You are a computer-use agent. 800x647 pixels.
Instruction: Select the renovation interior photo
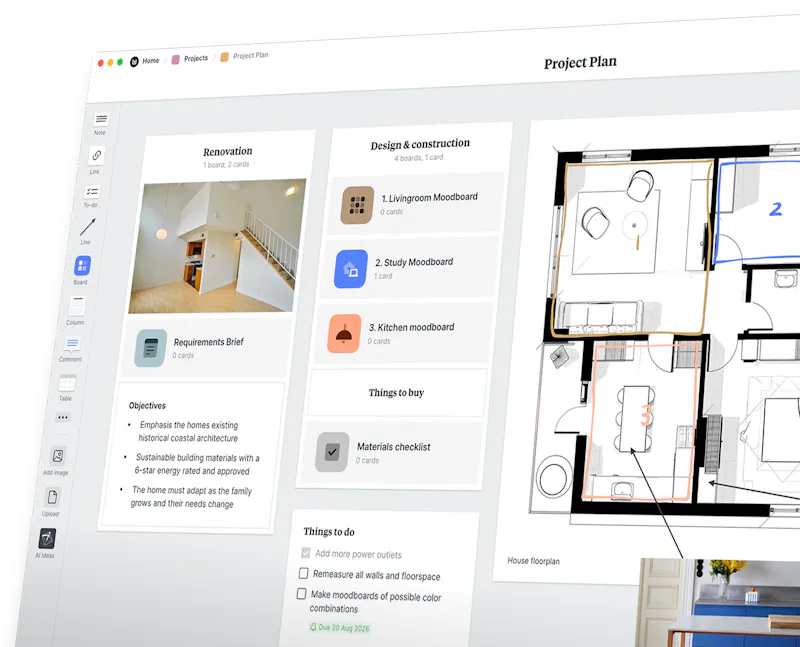point(217,246)
